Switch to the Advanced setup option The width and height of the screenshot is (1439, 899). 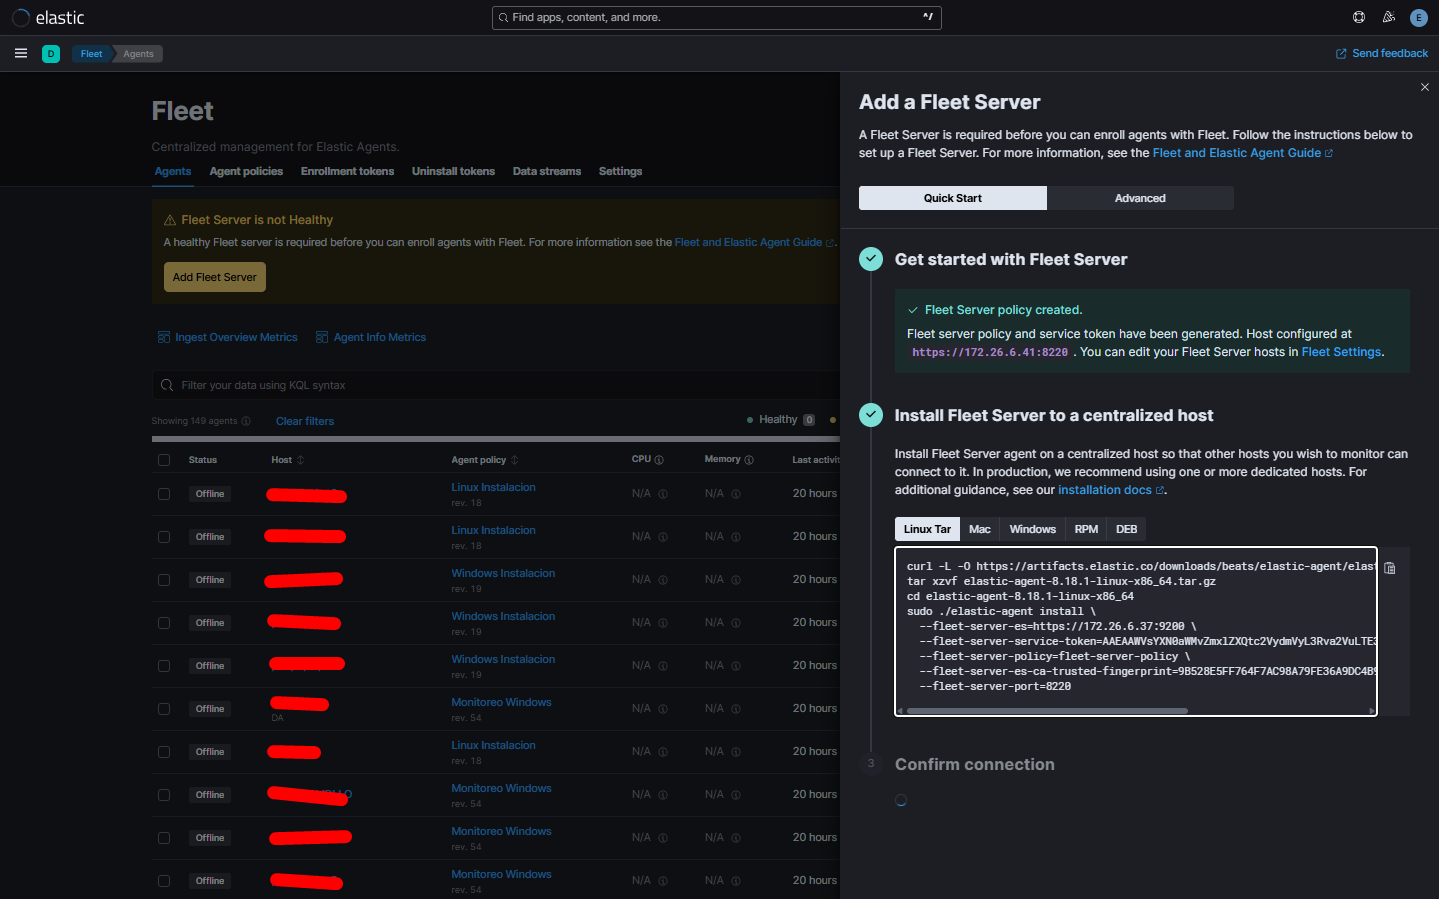[1140, 198]
